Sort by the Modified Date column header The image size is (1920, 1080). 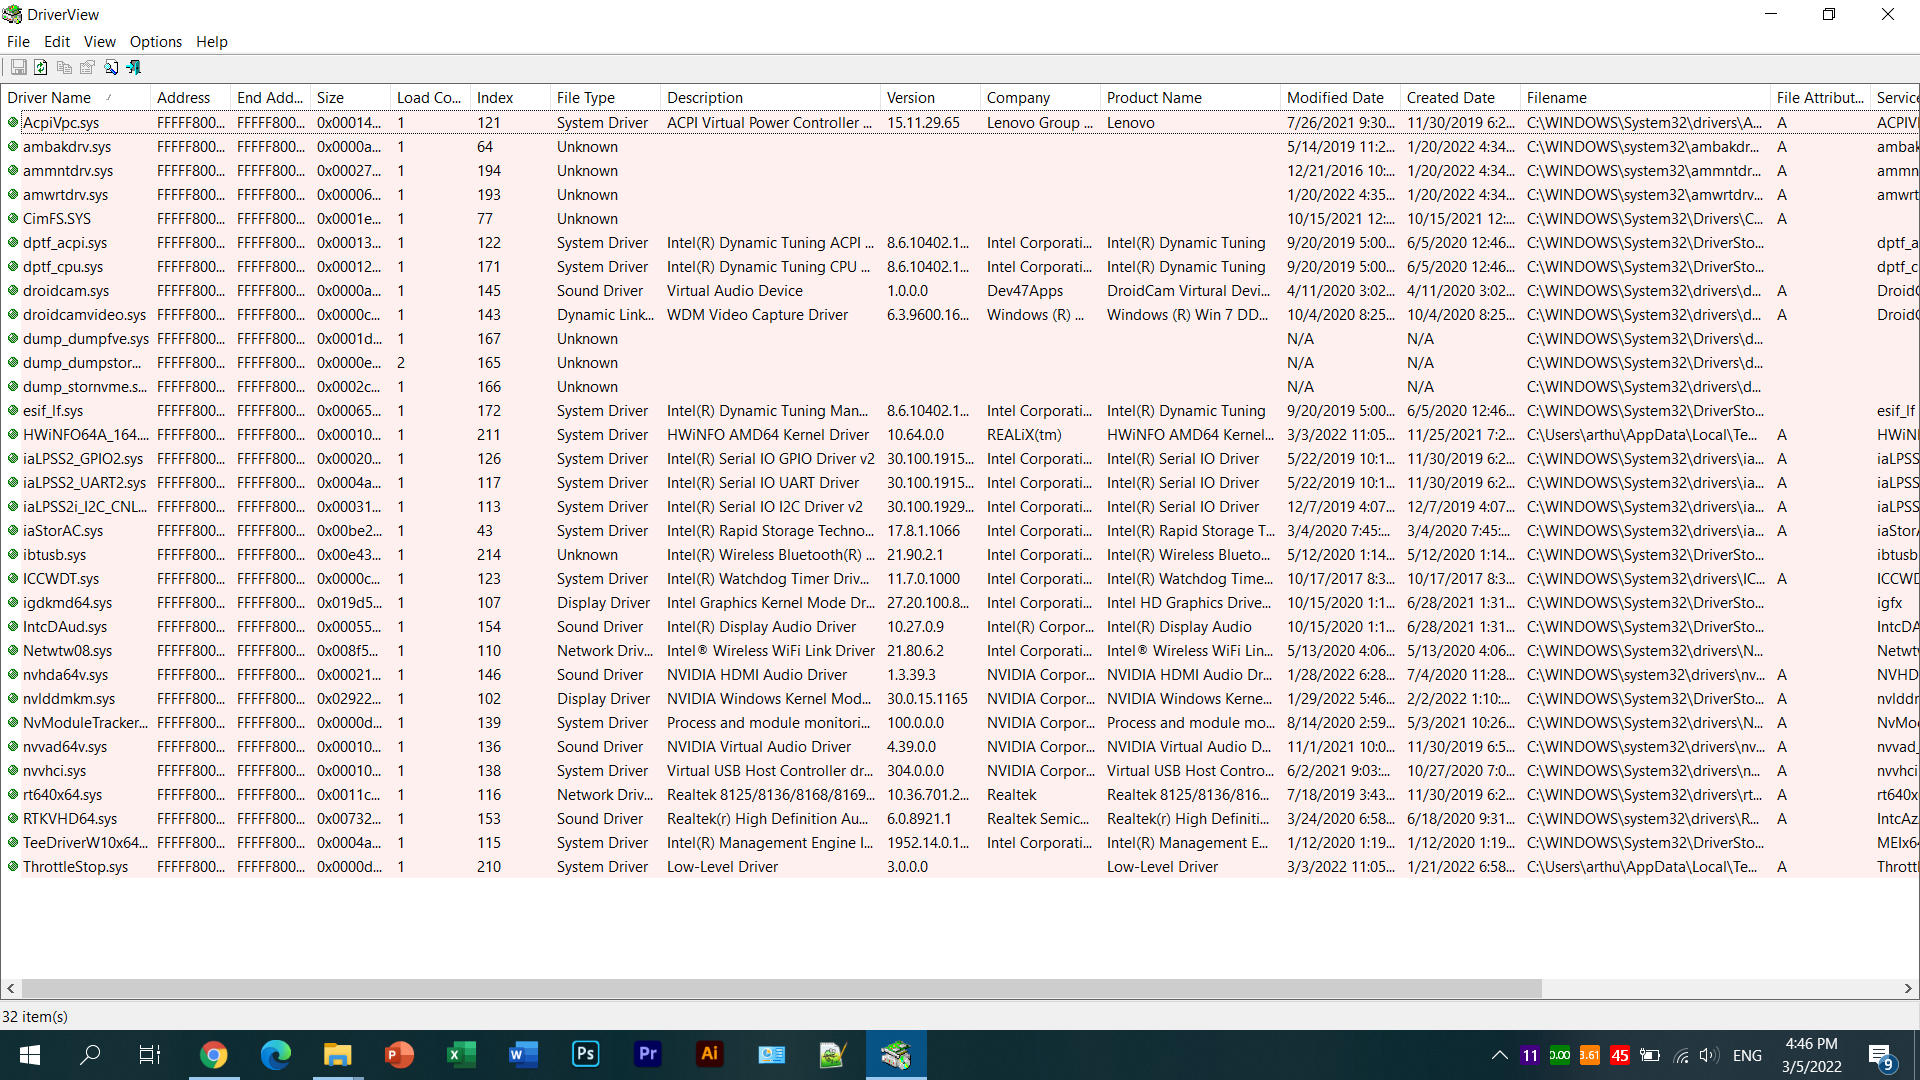point(1340,97)
